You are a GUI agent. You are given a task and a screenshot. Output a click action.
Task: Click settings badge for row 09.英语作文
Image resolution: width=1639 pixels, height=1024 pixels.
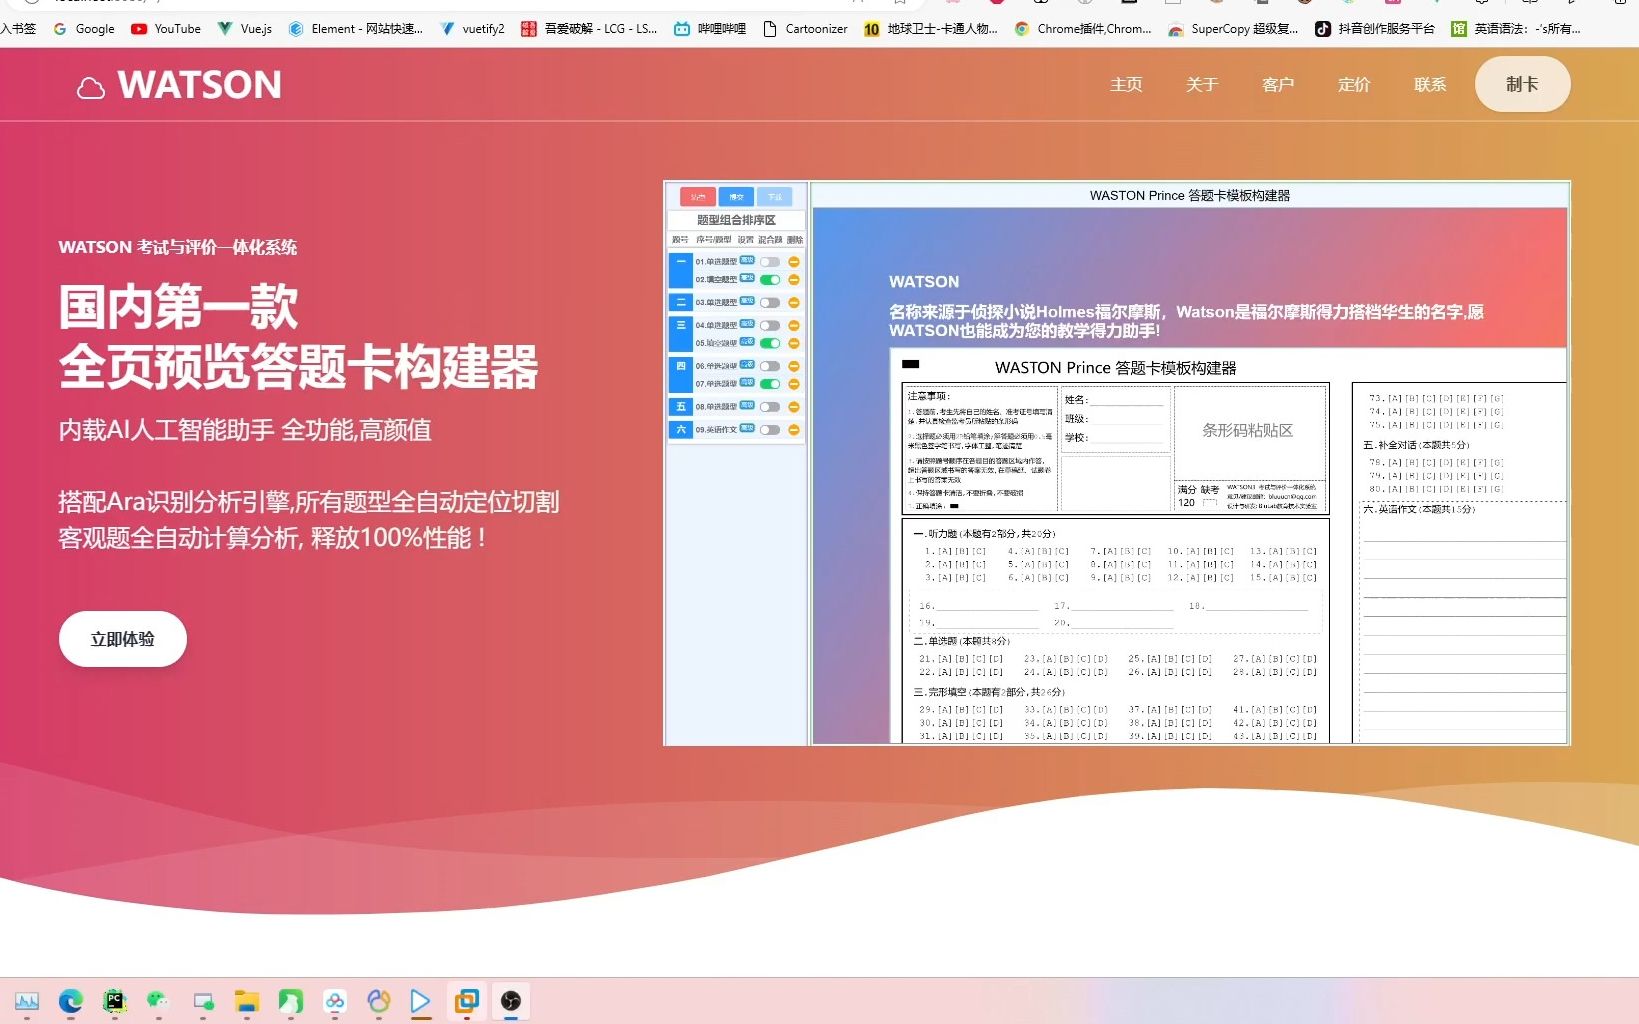point(747,428)
